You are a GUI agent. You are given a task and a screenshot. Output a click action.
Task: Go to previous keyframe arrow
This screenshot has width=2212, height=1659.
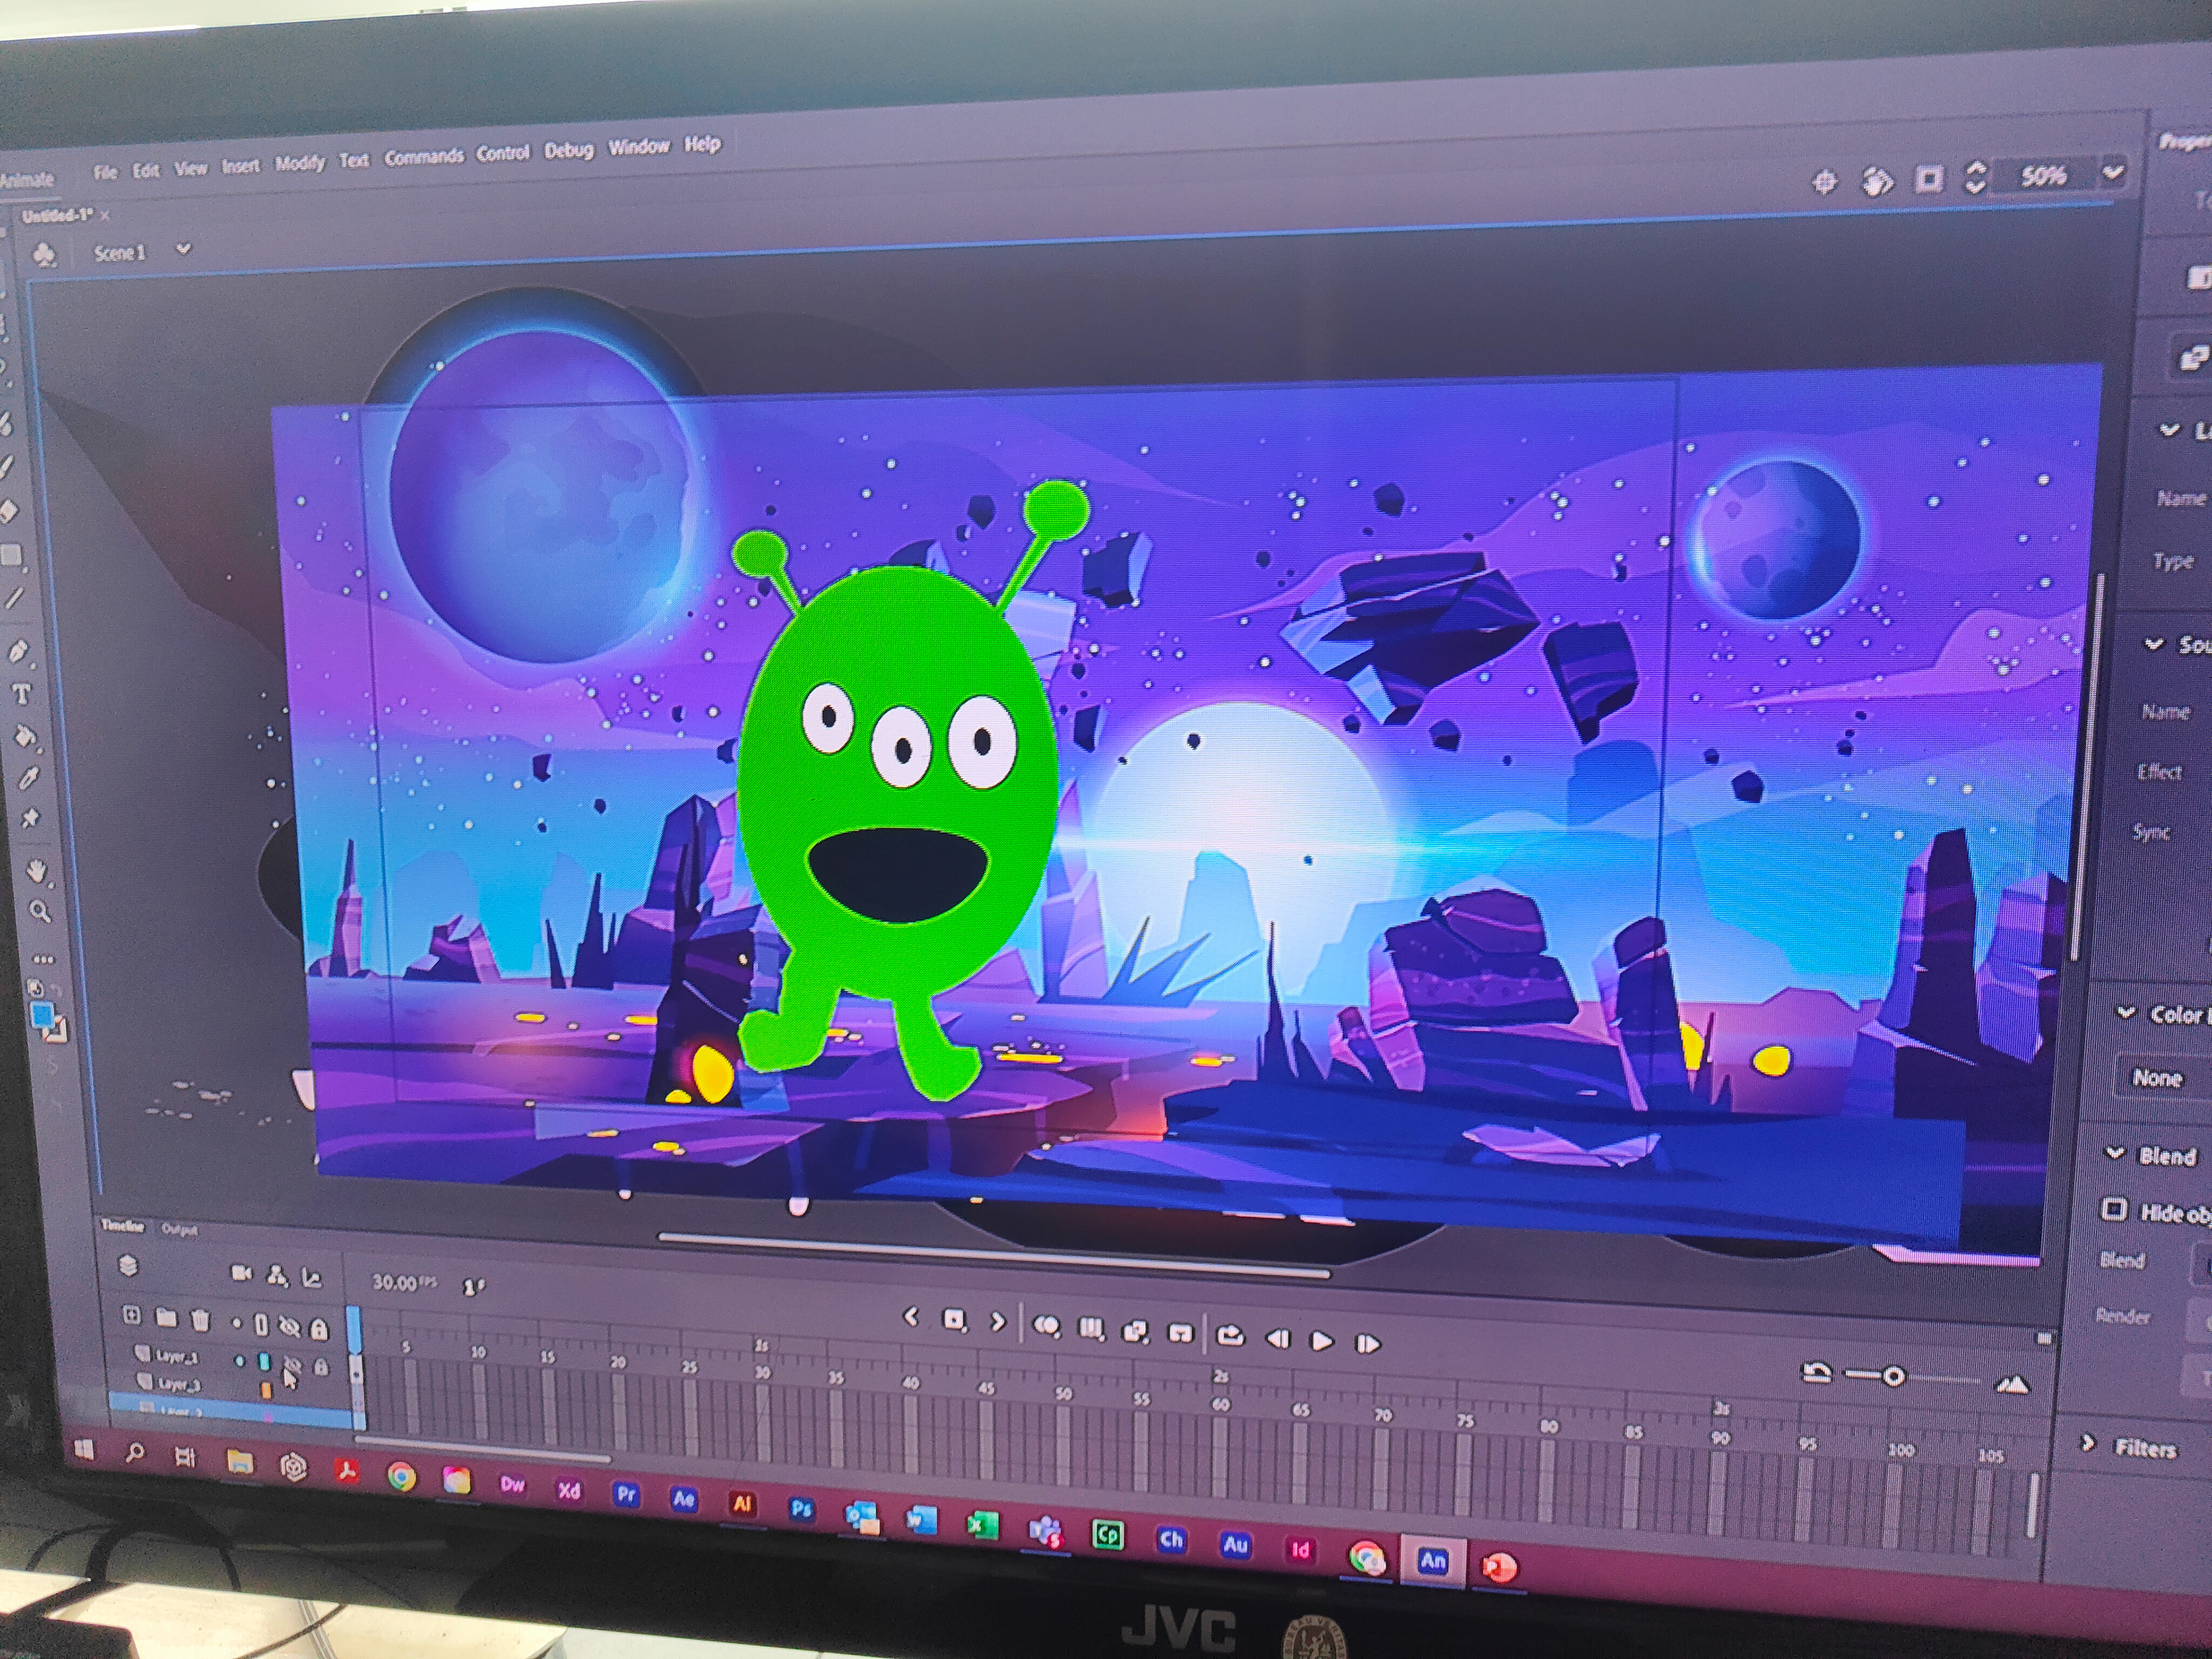[911, 1318]
